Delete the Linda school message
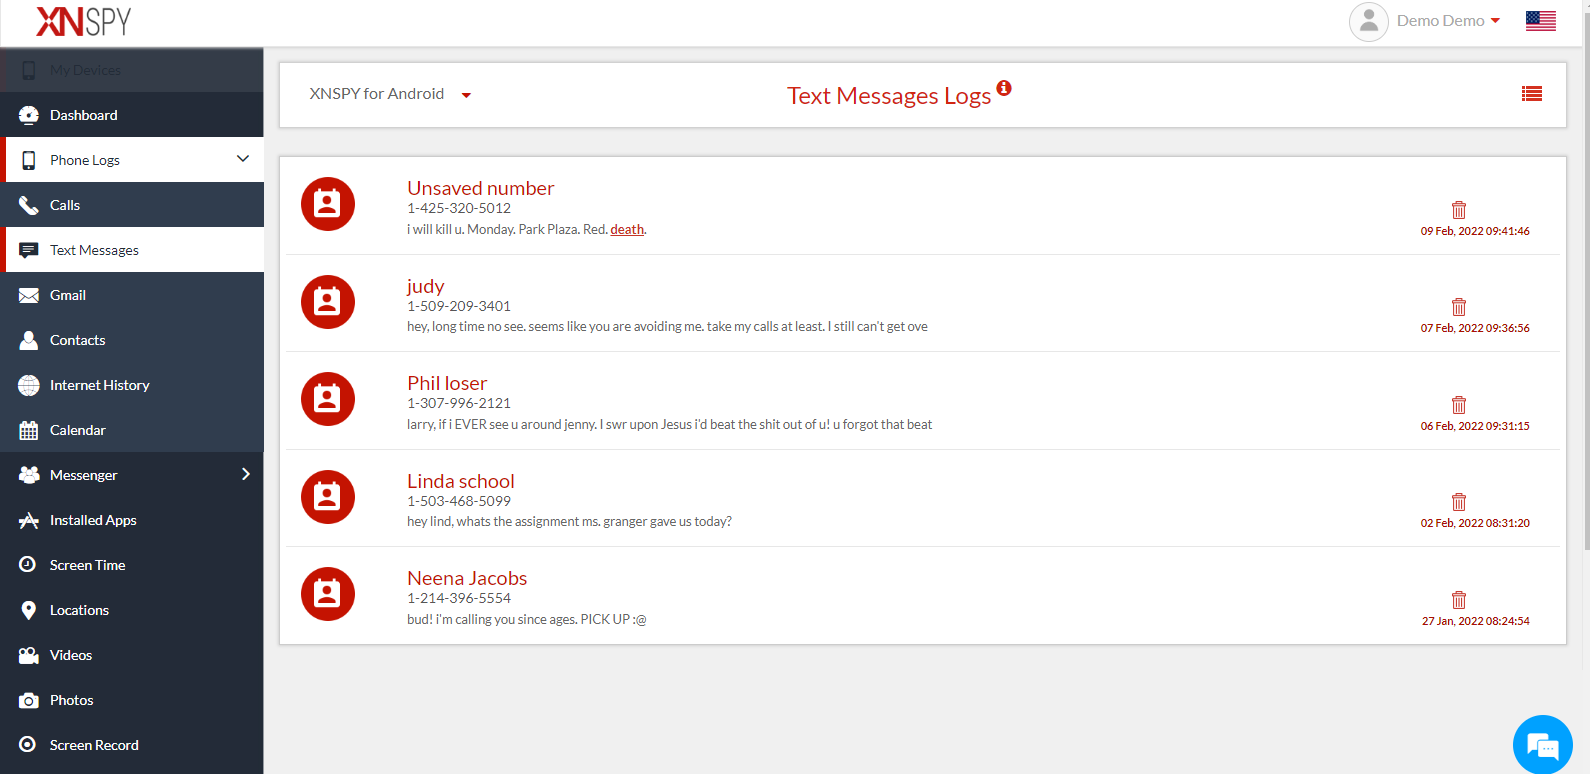1590x774 pixels. click(x=1459, y=502)
